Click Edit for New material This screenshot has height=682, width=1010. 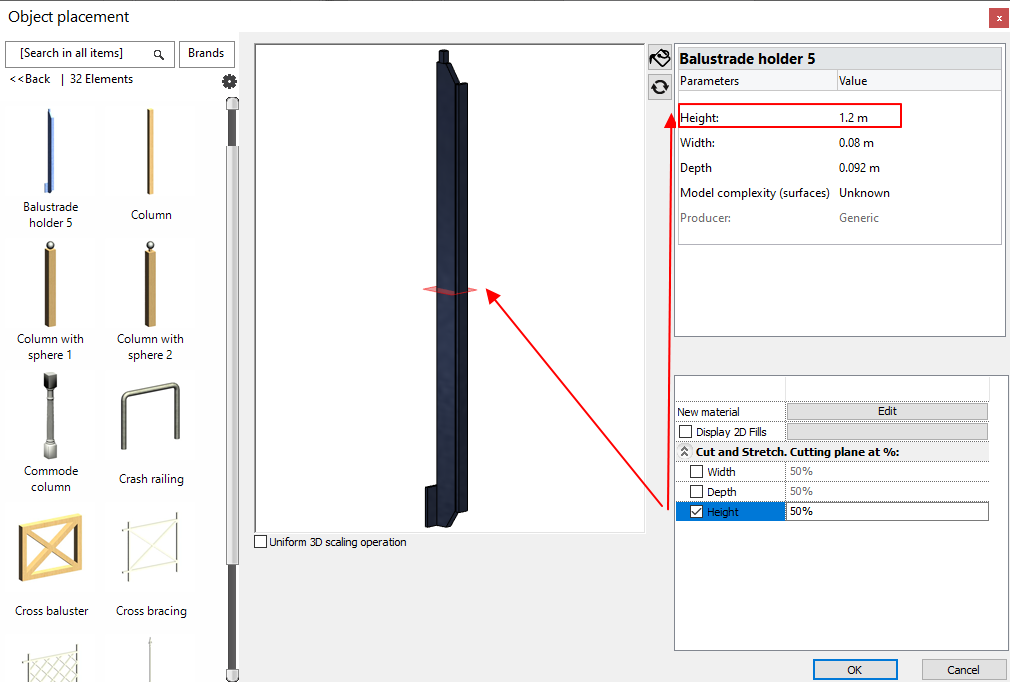pos(887,411)
